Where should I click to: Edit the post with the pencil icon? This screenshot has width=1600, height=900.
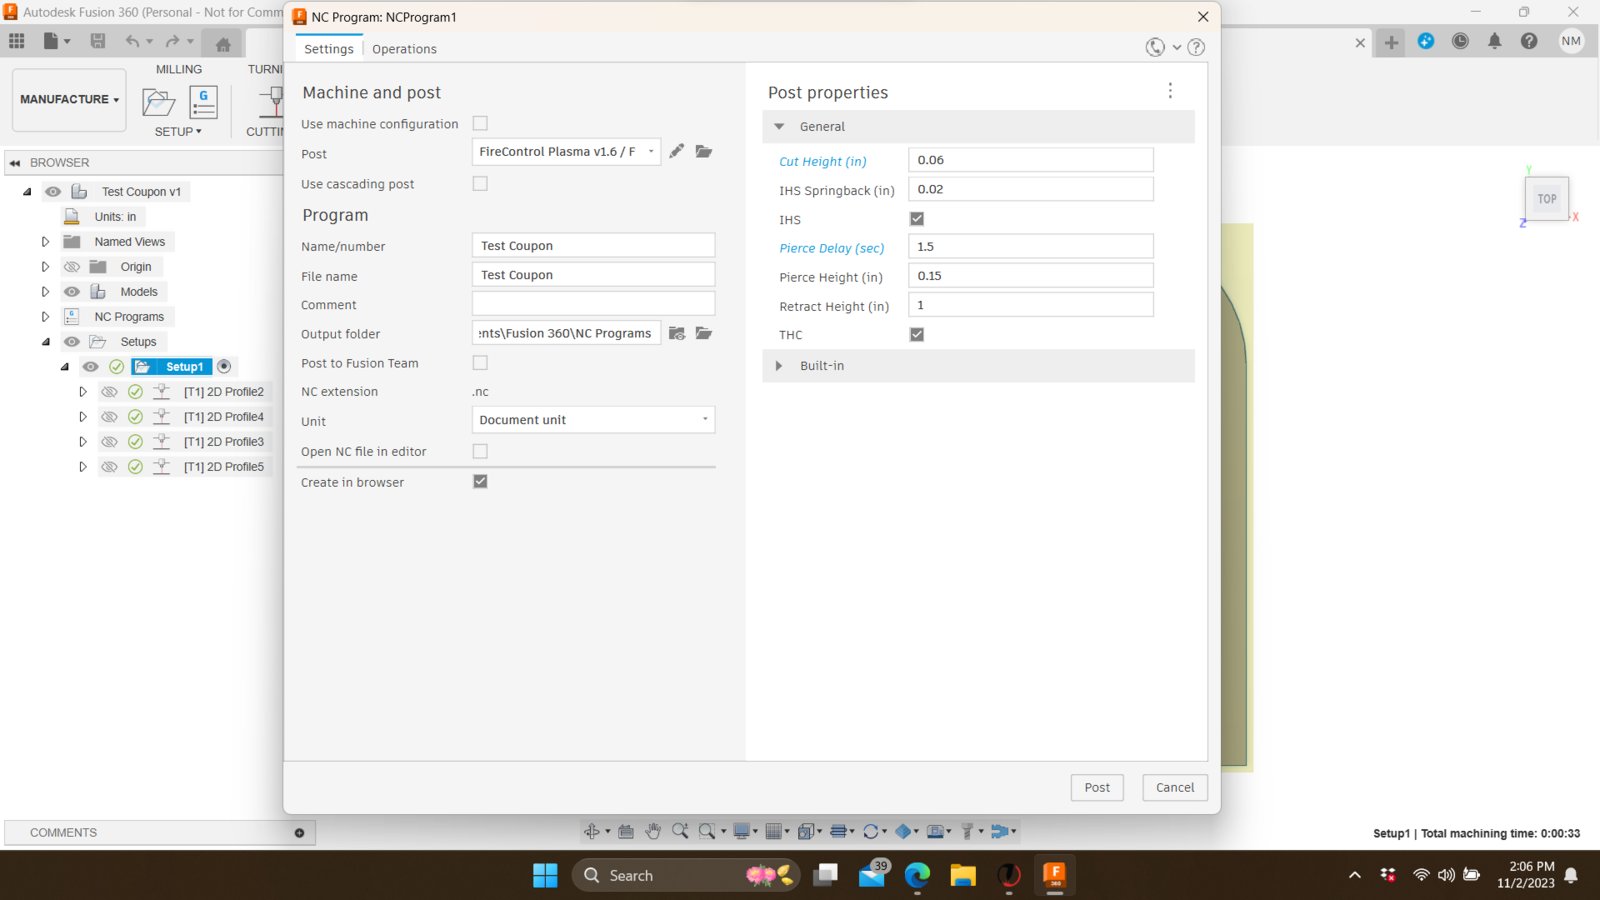(x=677, y=151)
